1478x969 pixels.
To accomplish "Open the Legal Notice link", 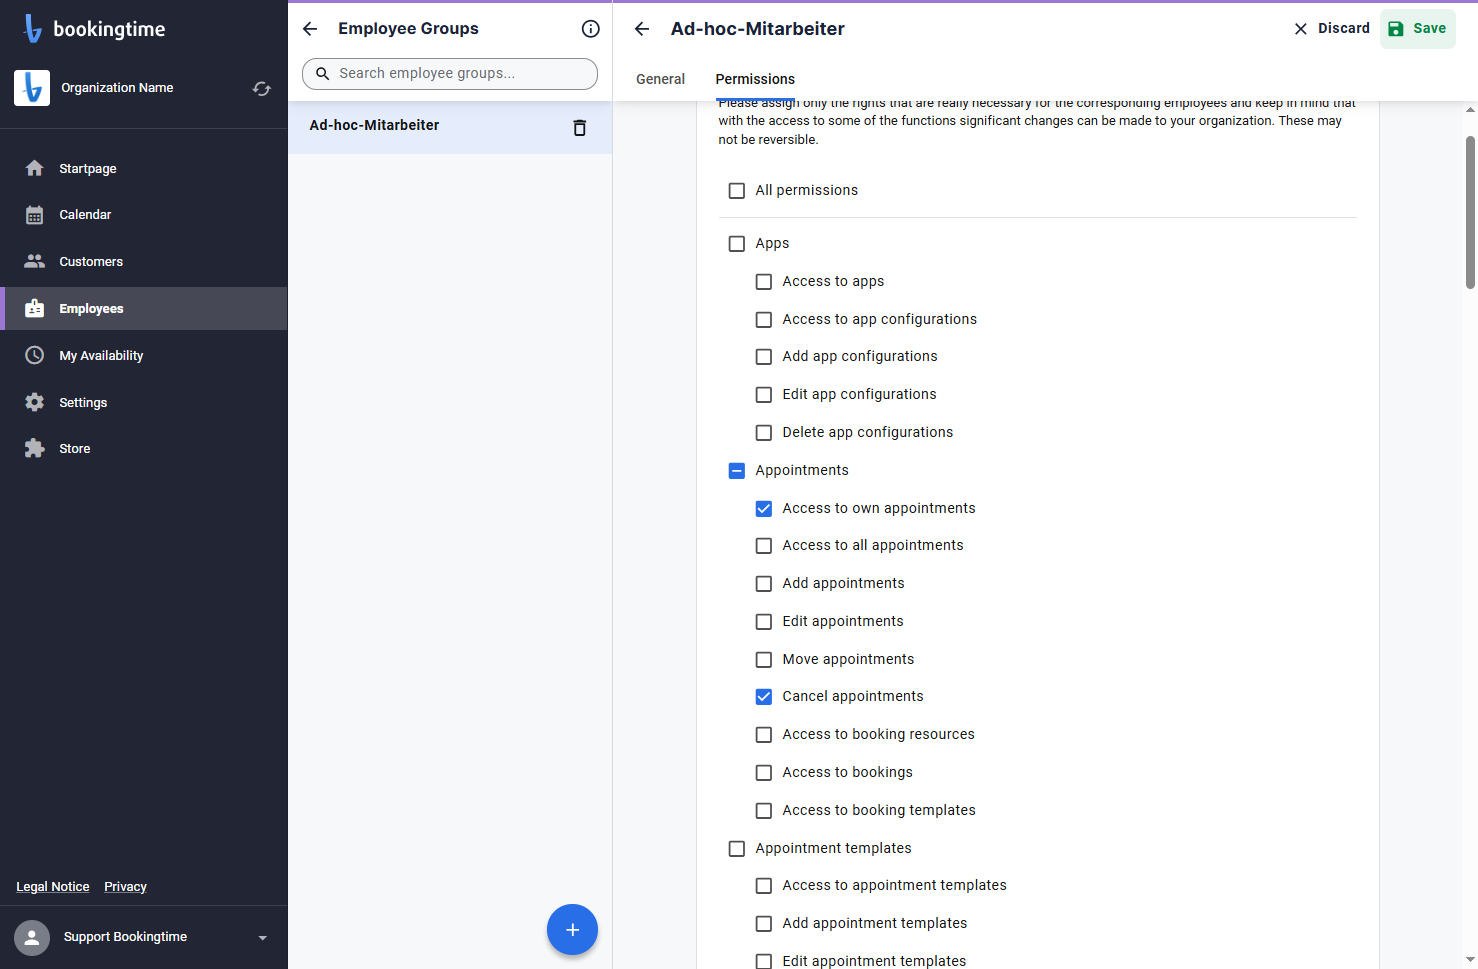I will coord(53,887).
